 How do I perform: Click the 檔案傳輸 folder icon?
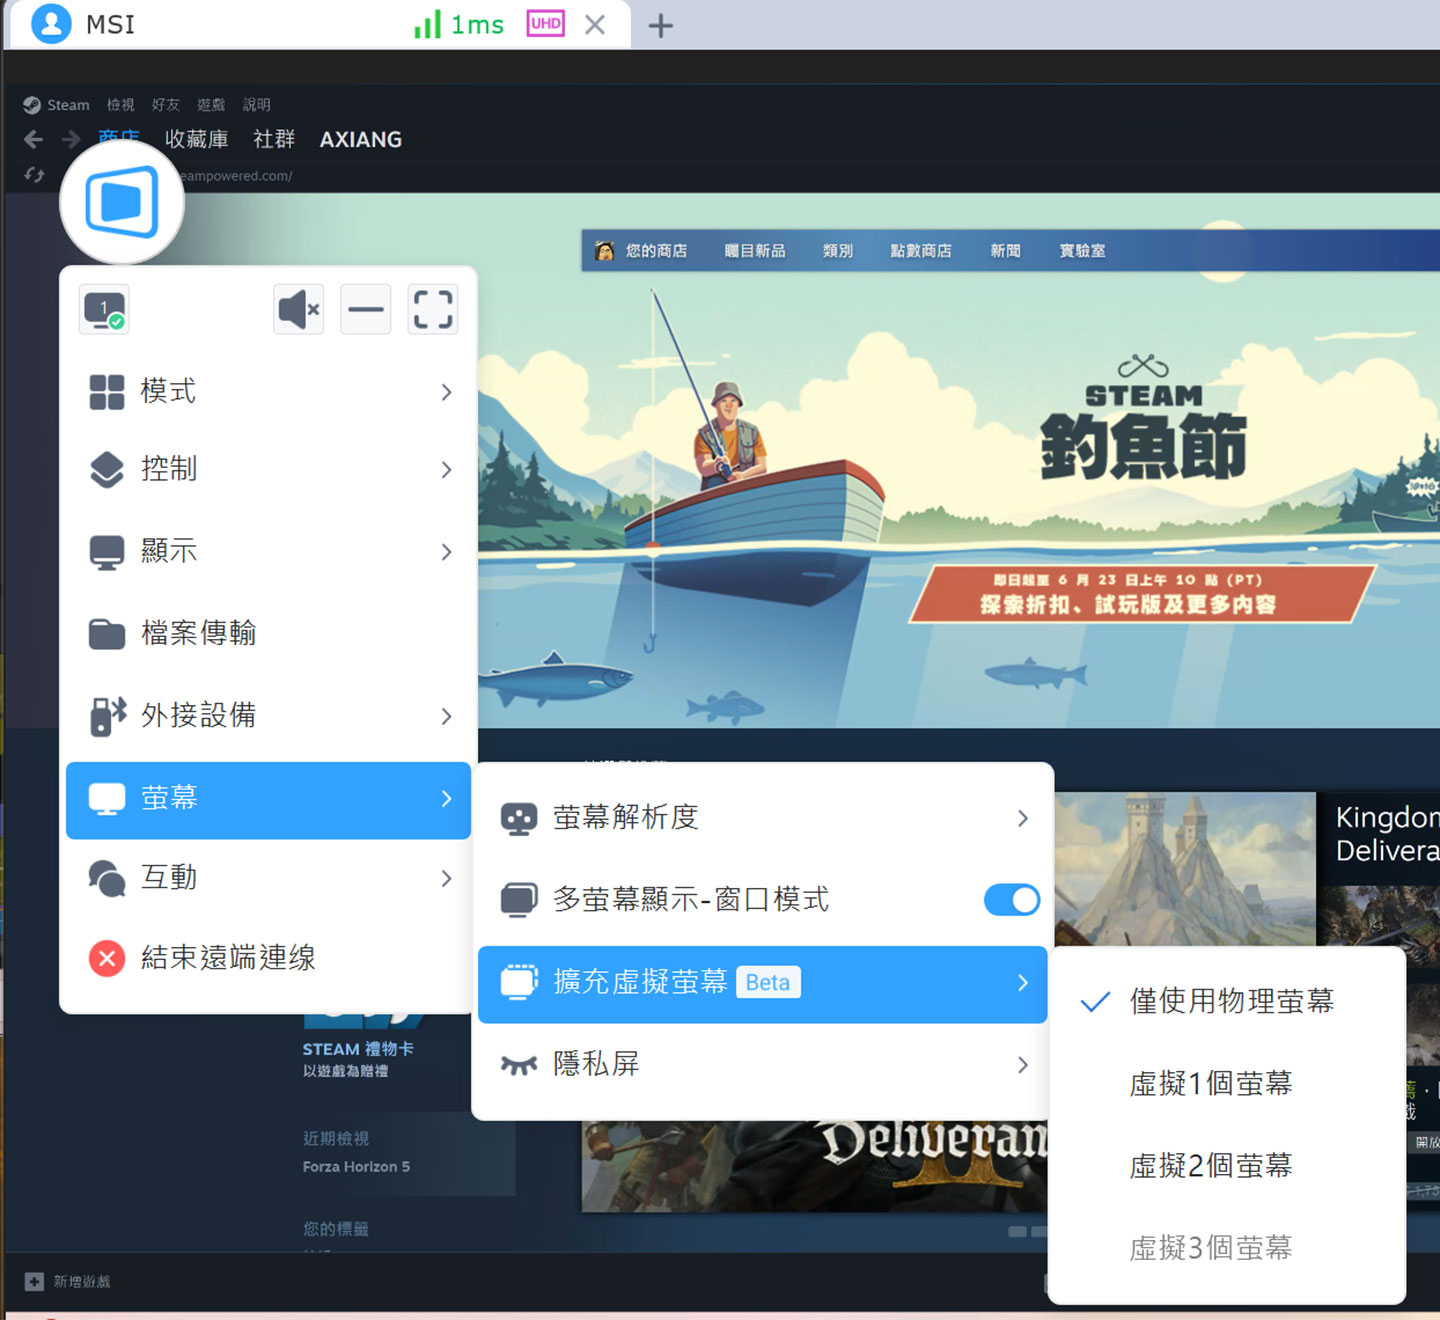click(107, 634)
